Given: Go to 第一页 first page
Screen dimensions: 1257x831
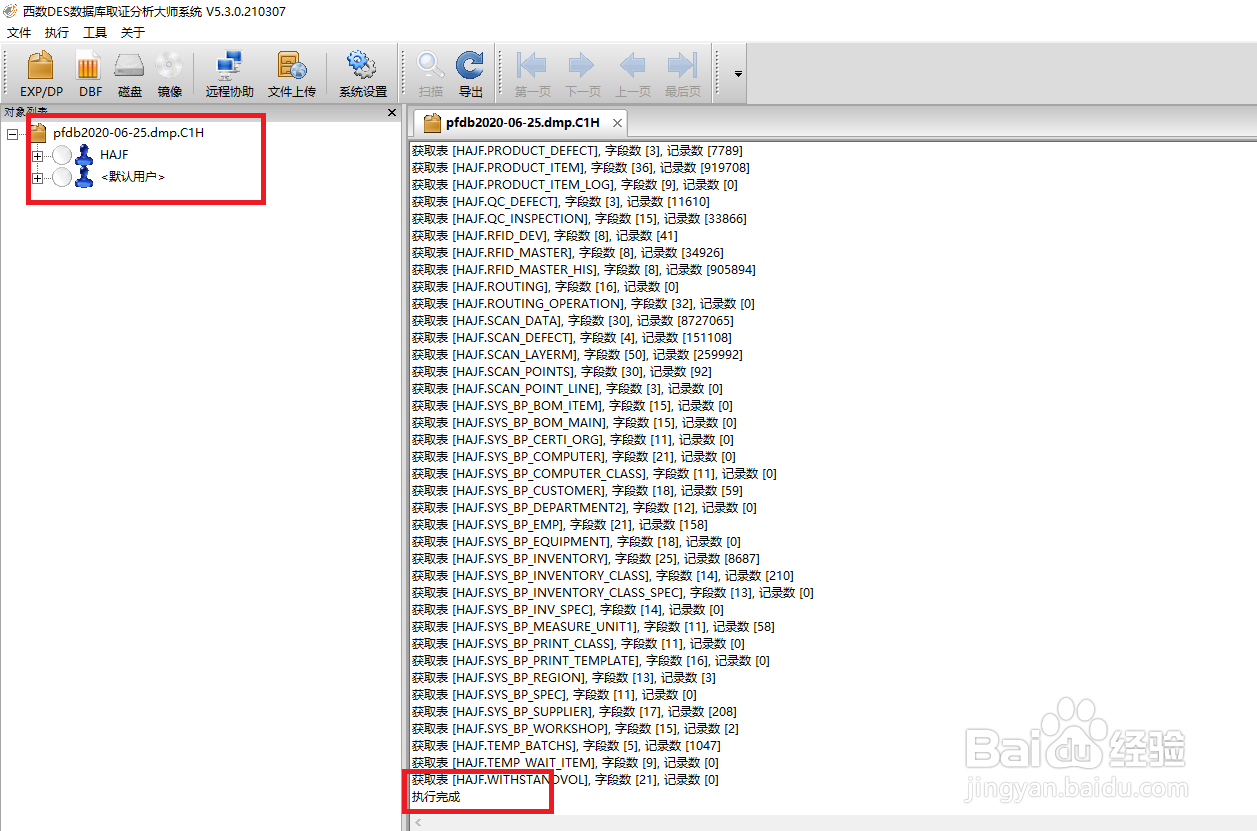Looking at the screenshot, I should coord(532,74).
